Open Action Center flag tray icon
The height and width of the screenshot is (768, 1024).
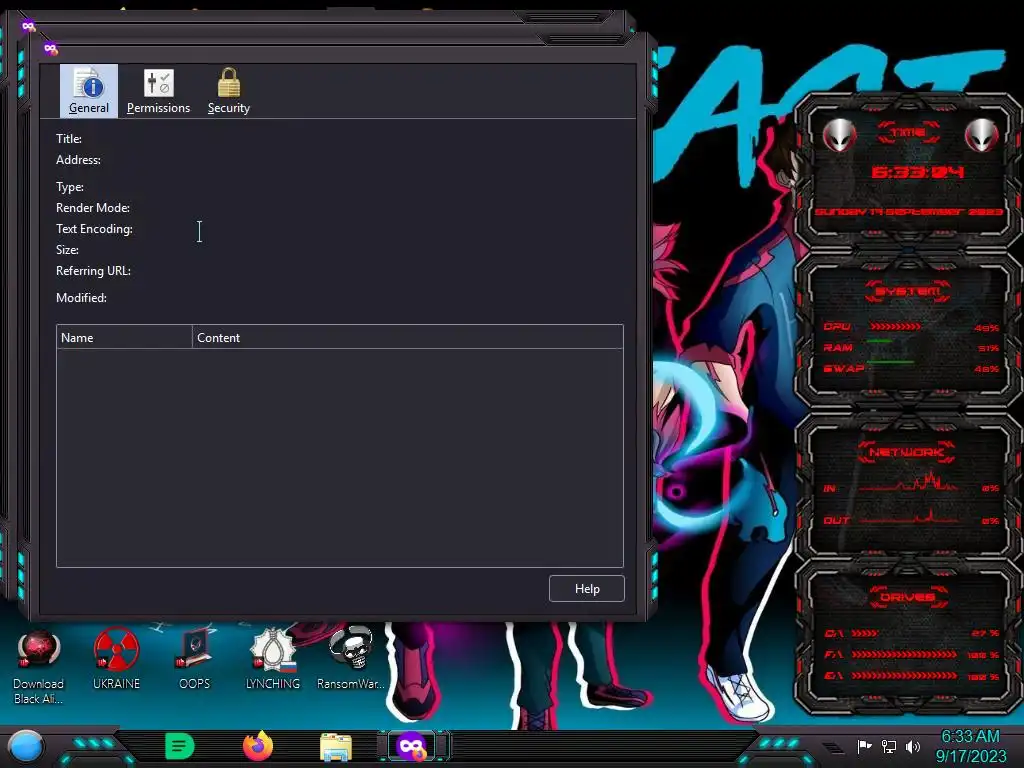click(865, 746)
